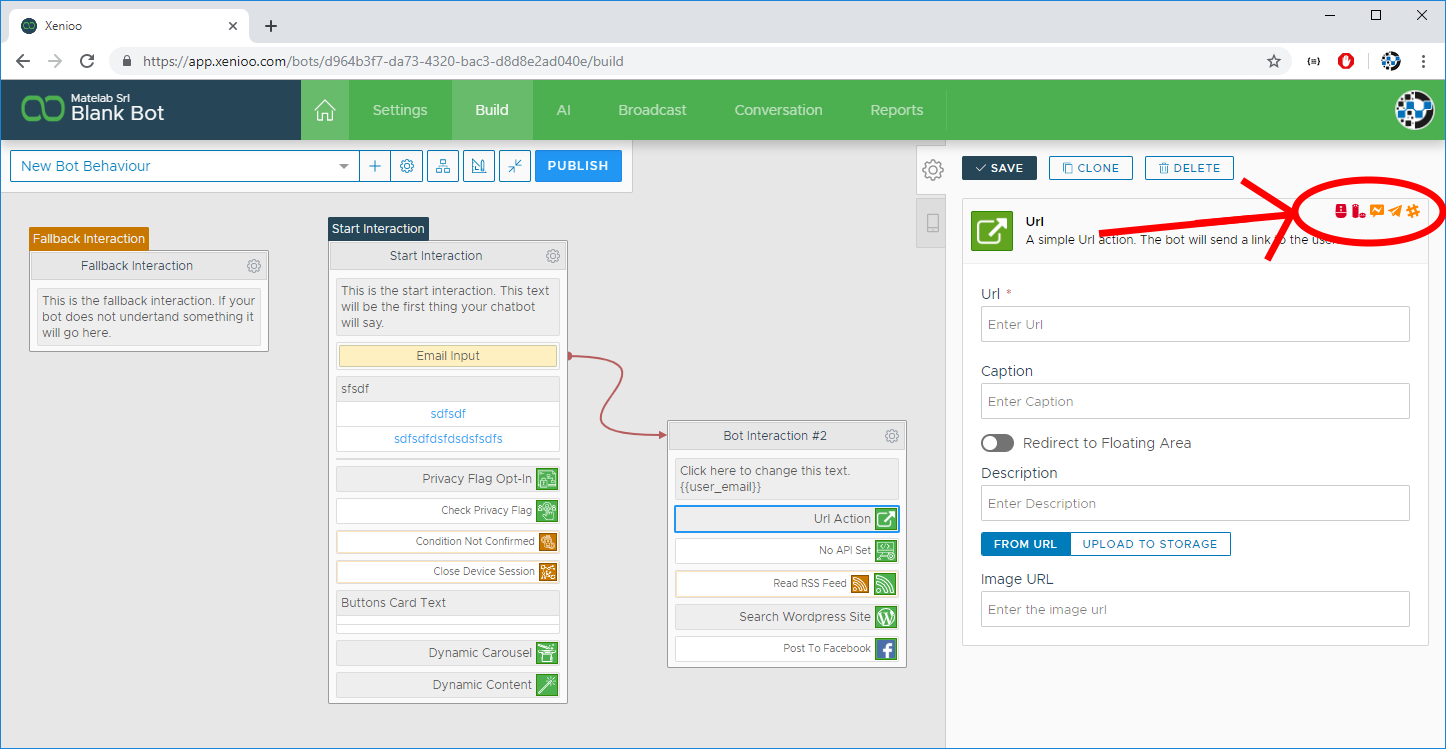
Task: Open the mobile preview side tab
Action: [x=932, y=223]
